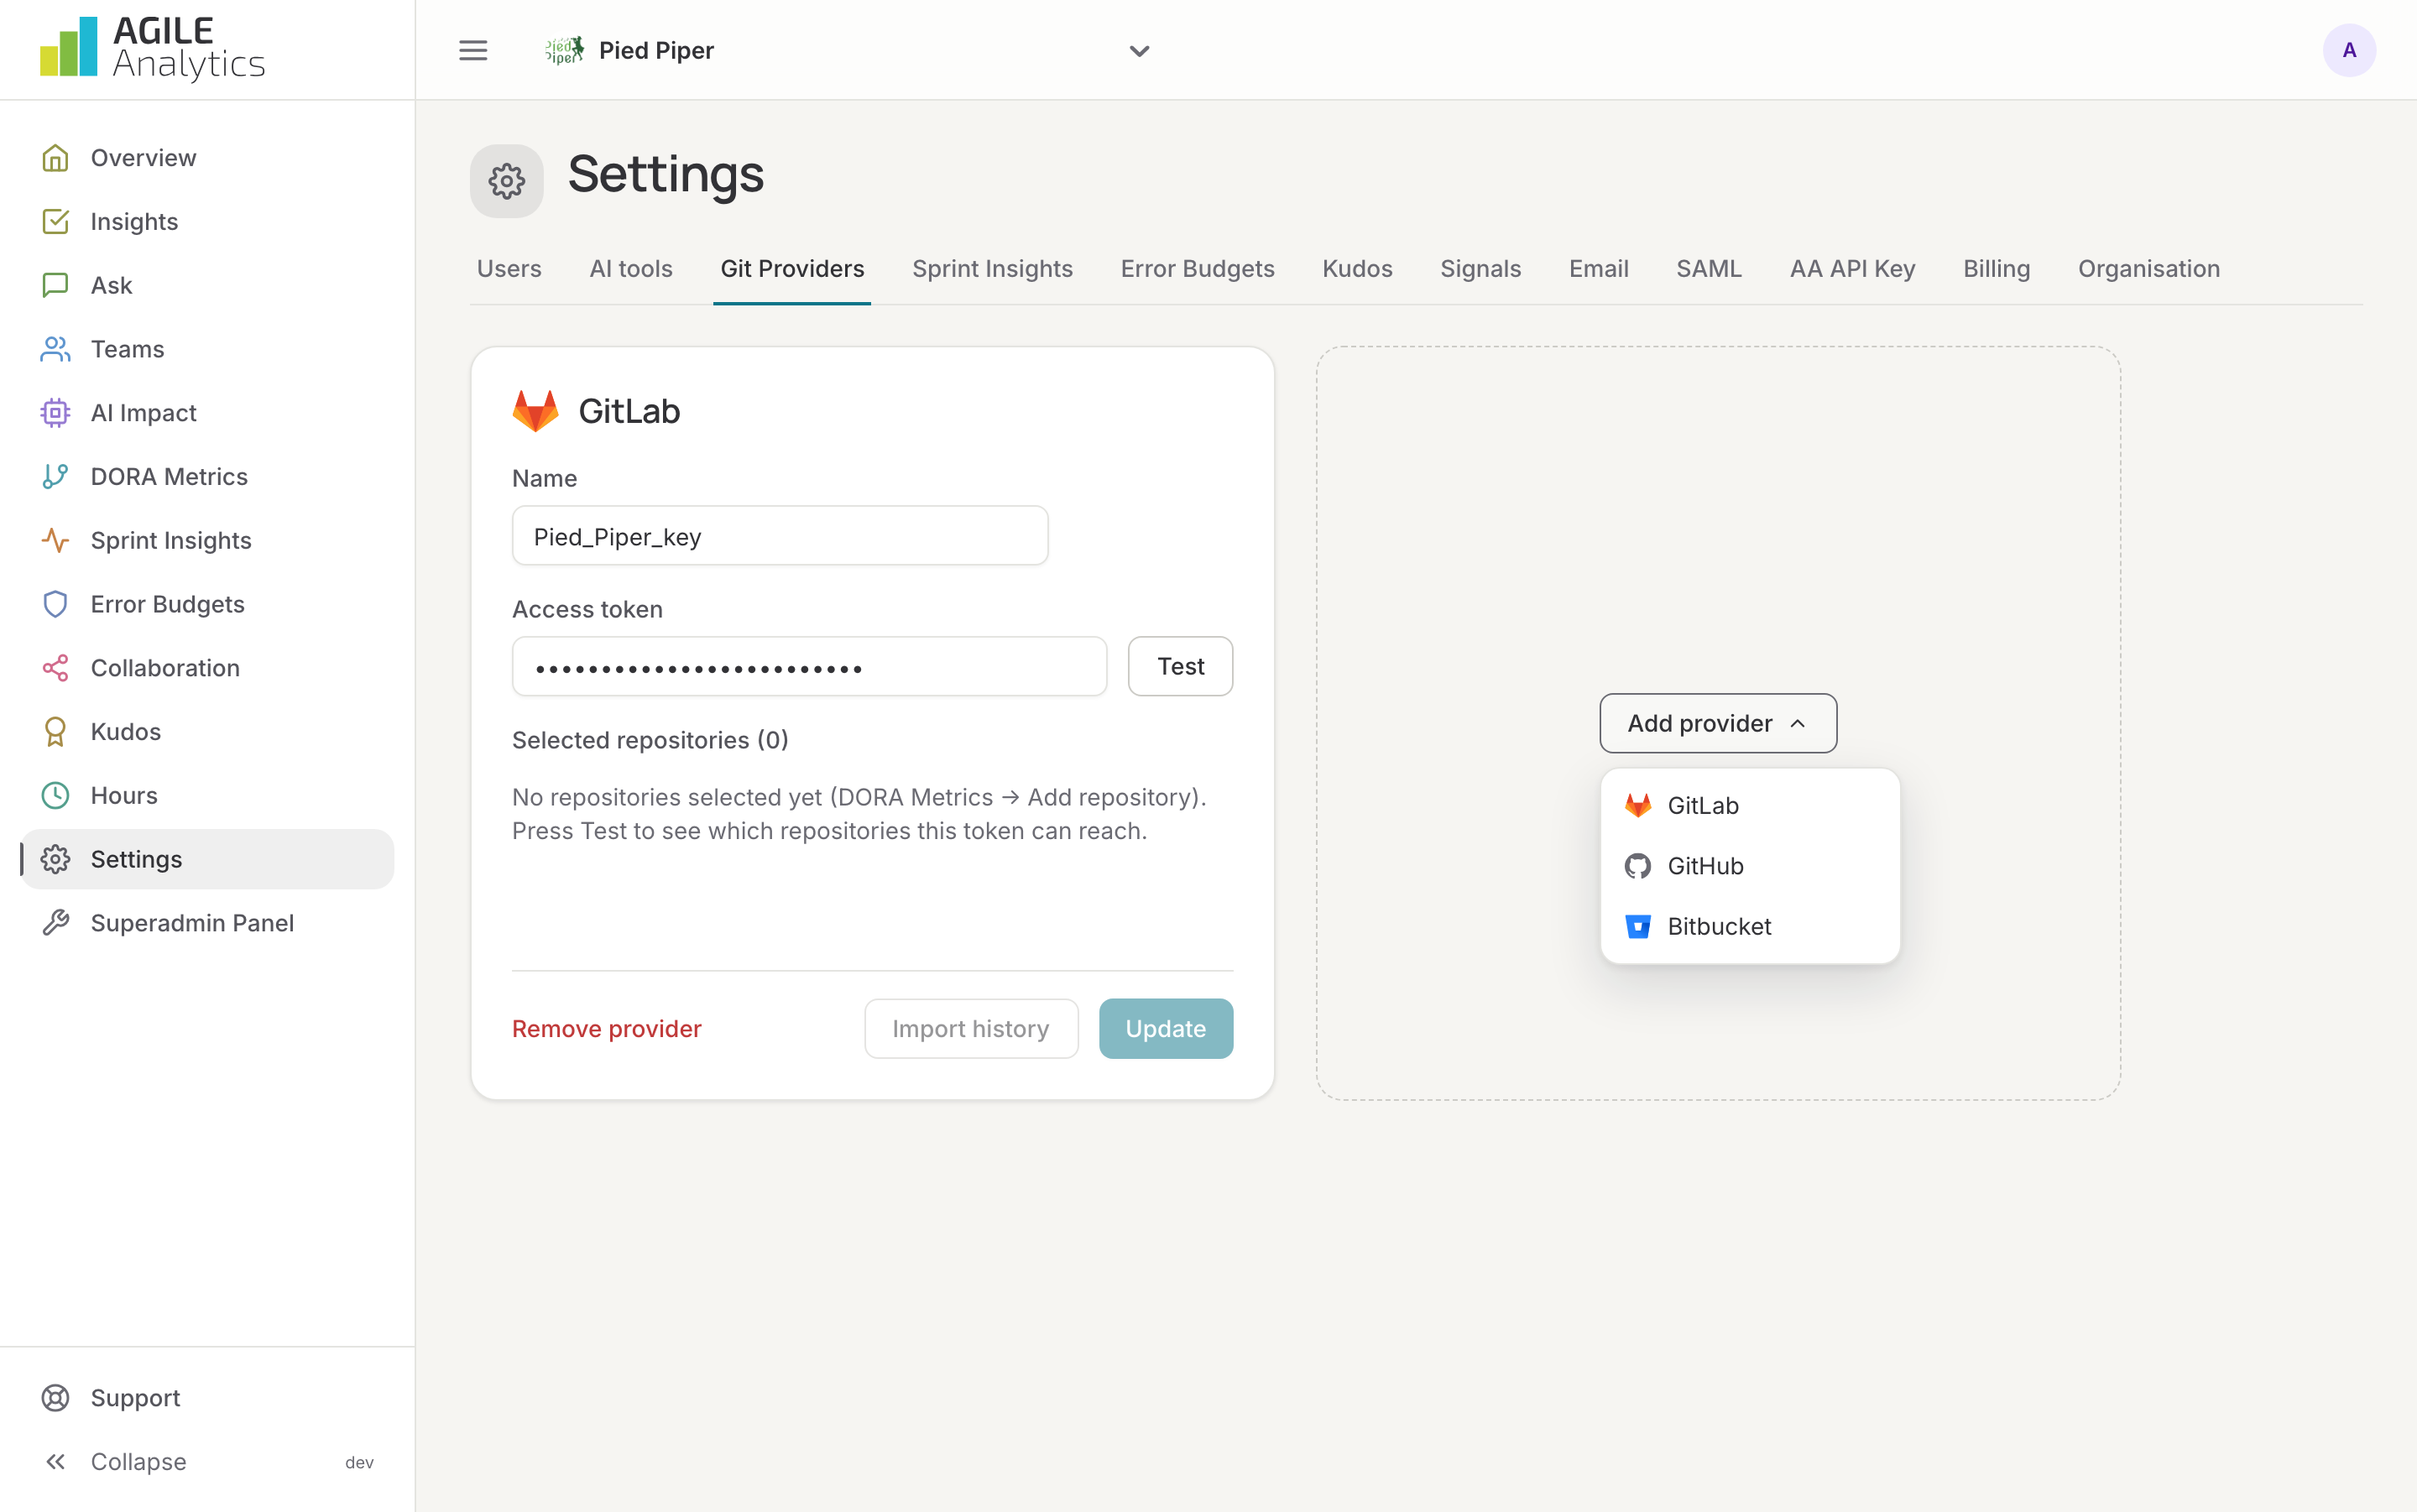Collapse the Add provider dropdown

click(x=1718, y=723)
